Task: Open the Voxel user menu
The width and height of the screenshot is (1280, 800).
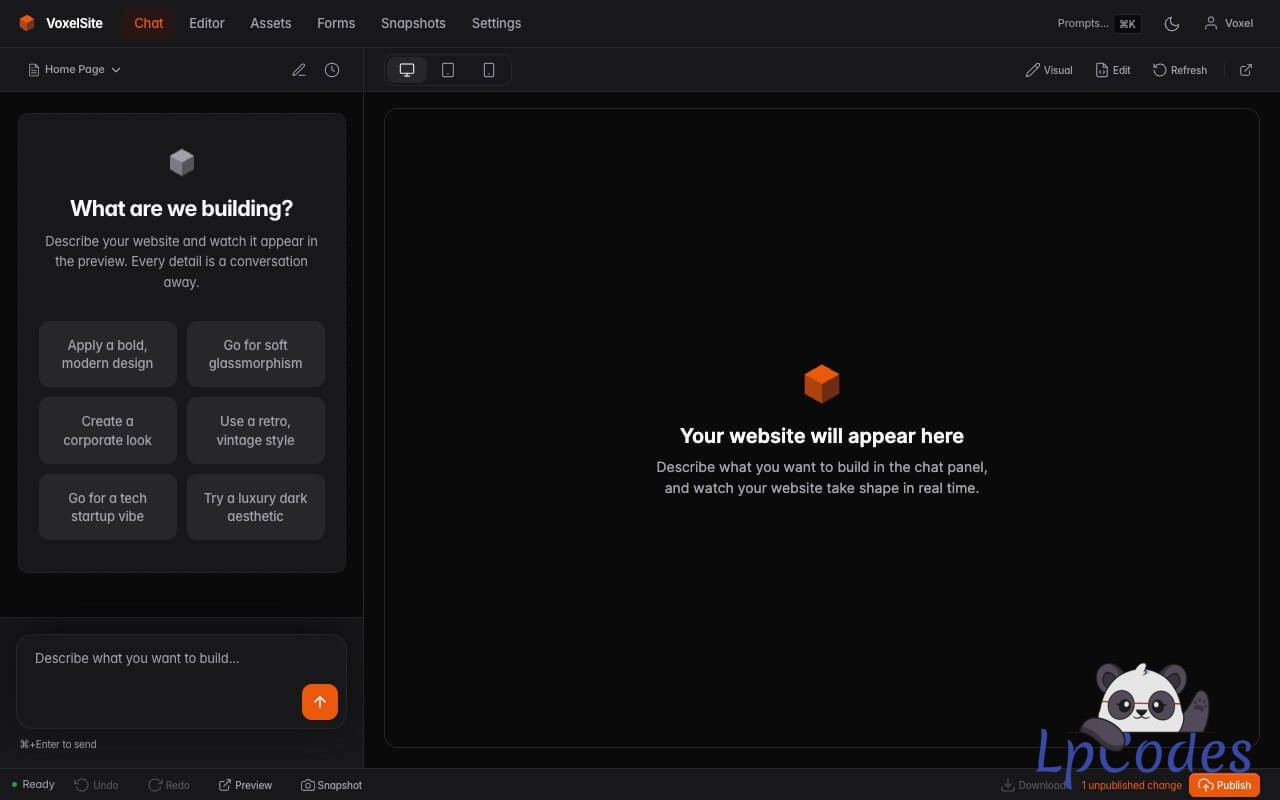Action: point(1228,23)
